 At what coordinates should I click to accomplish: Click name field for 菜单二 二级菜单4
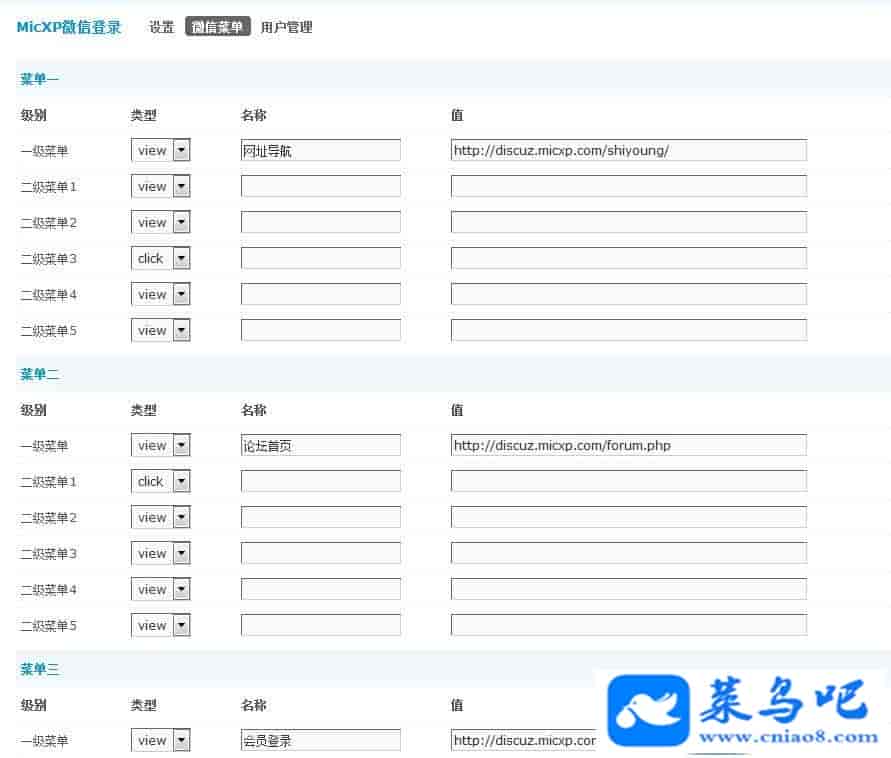point(320,589)
